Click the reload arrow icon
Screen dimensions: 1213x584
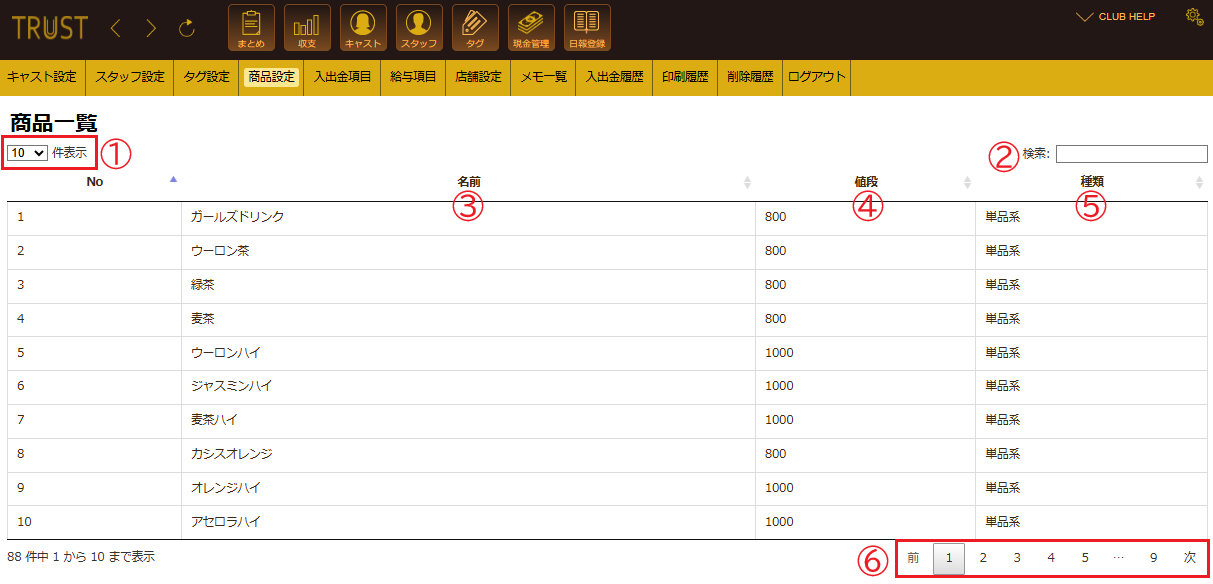coord(187,29)
